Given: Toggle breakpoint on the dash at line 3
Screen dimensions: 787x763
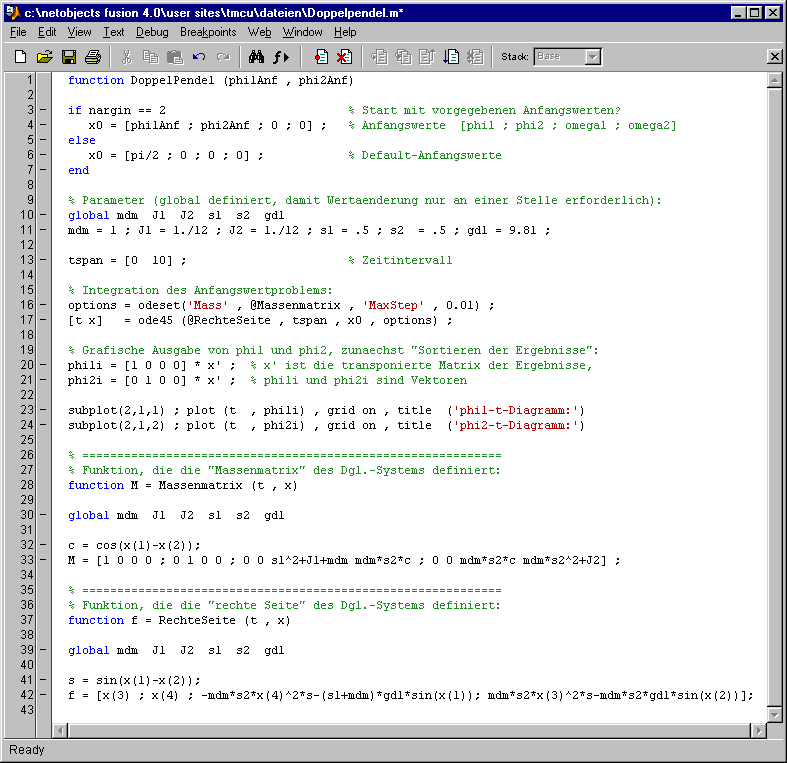Looking at the screenshot, I should click(x=43, y=110).
